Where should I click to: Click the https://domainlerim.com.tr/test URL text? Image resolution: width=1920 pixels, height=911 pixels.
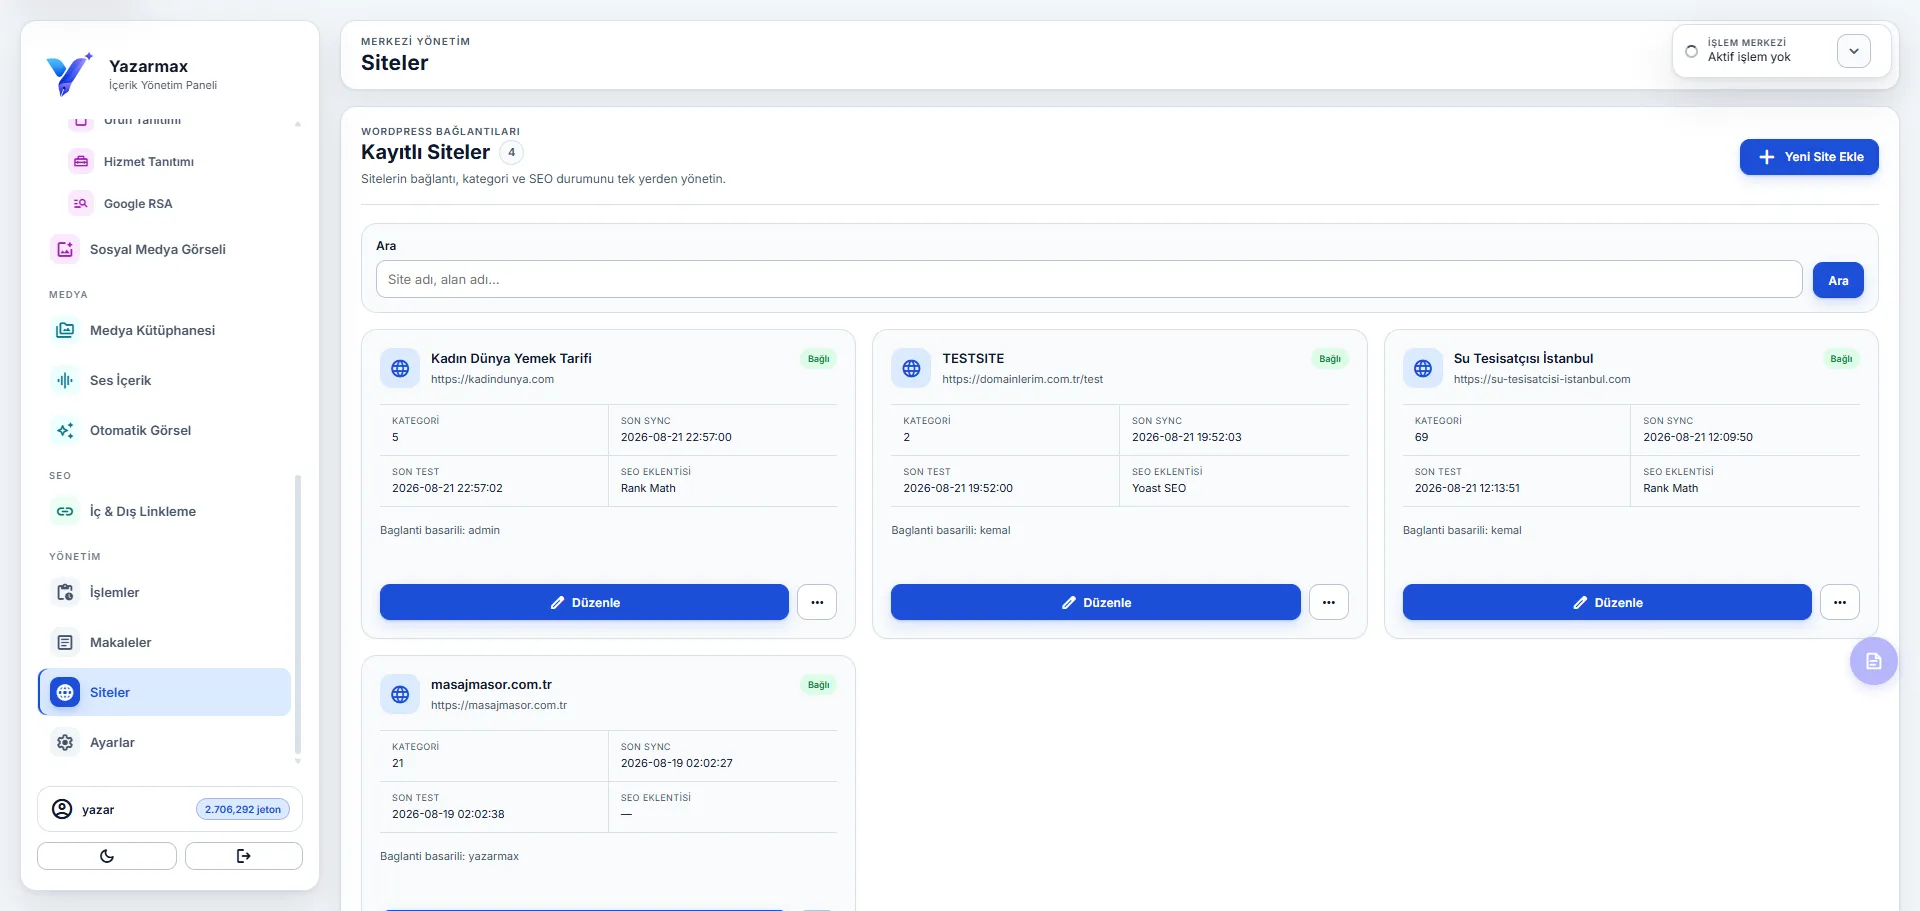click(1022, 380)
